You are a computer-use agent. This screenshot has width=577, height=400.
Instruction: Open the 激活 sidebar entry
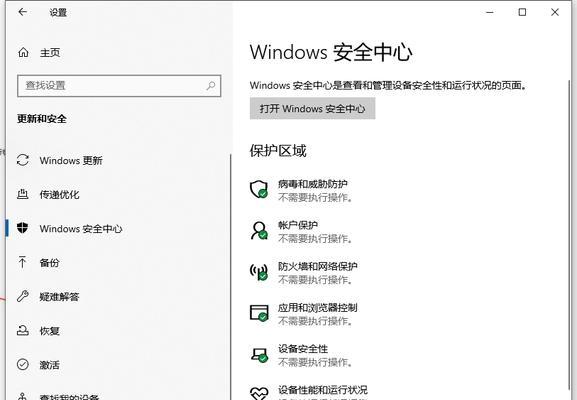[x=50, y=365]
